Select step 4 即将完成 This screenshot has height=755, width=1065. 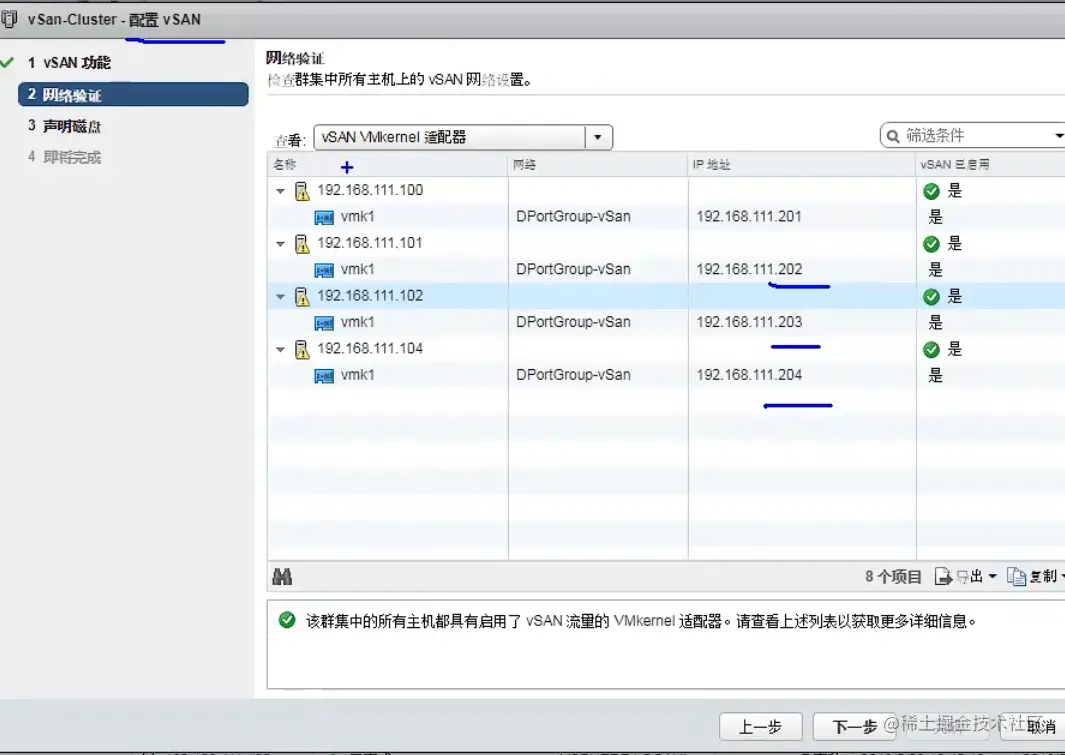click(x=65, y=158)
